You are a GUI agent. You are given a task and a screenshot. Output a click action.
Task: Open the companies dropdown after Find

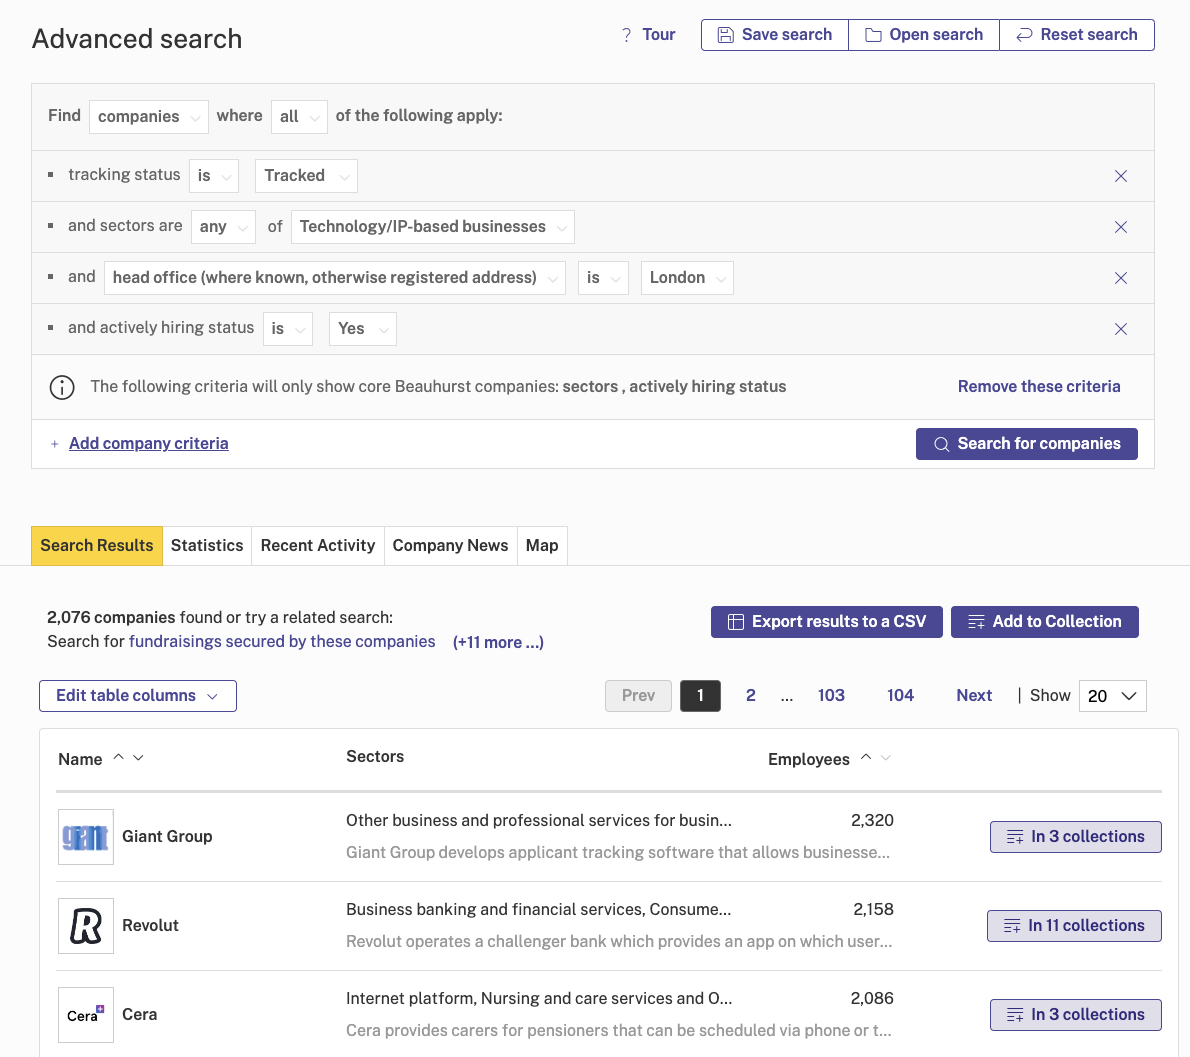click(x=149, y=117)
